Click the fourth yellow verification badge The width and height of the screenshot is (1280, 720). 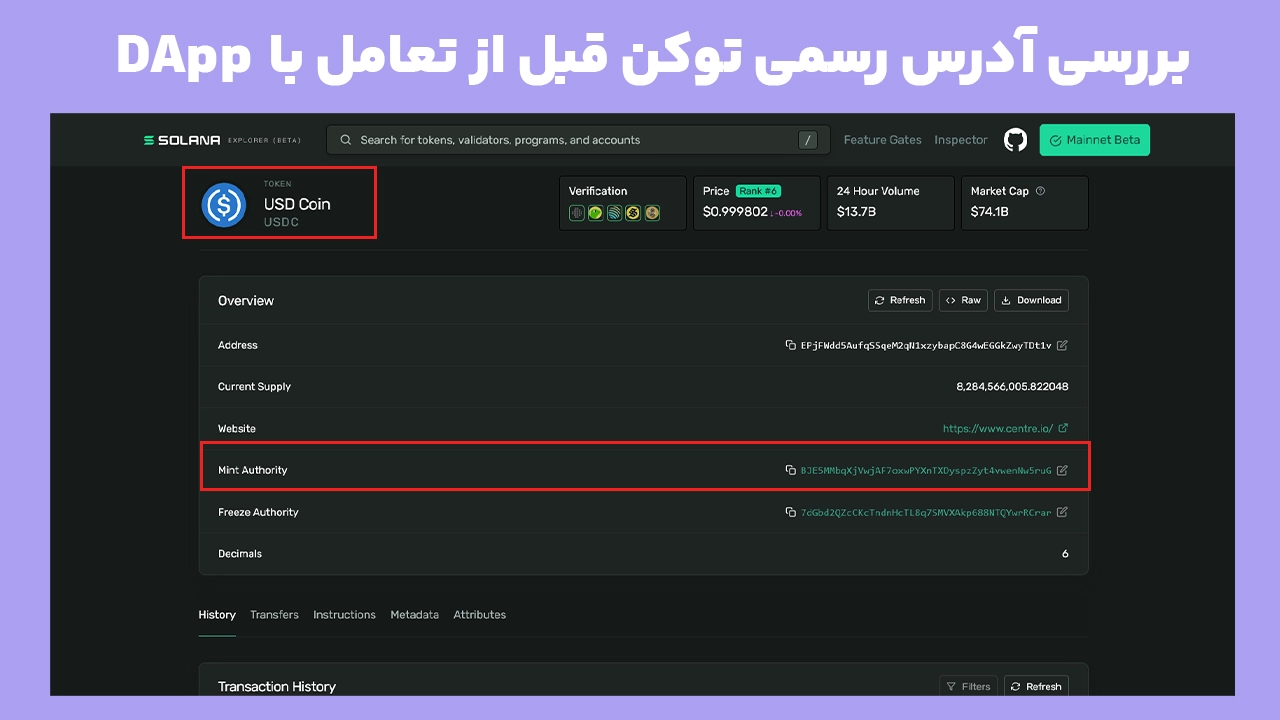click(633, 213)
